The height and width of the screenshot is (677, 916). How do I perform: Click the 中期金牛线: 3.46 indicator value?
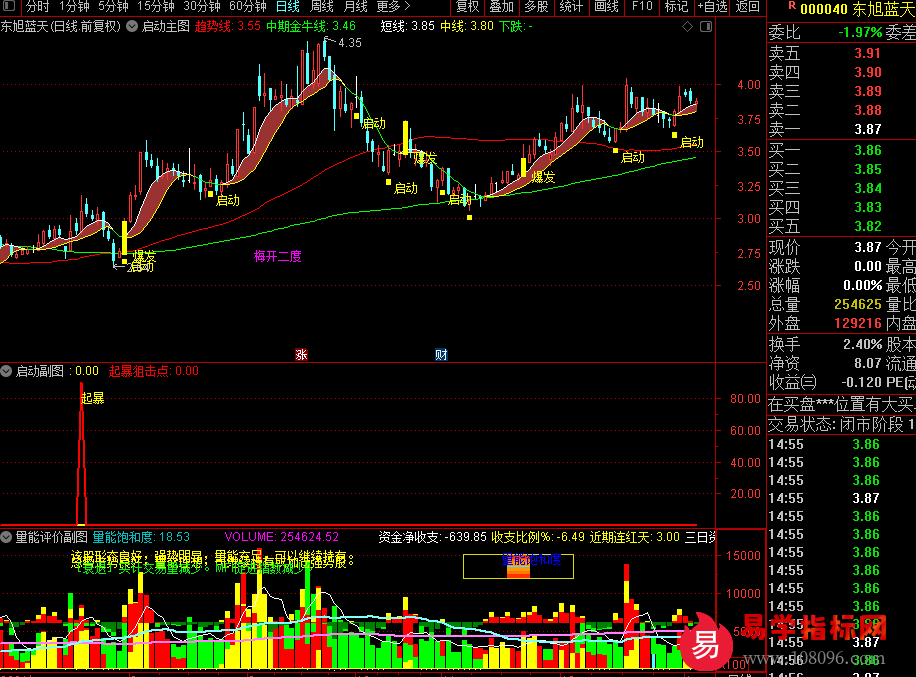[311, 26]
